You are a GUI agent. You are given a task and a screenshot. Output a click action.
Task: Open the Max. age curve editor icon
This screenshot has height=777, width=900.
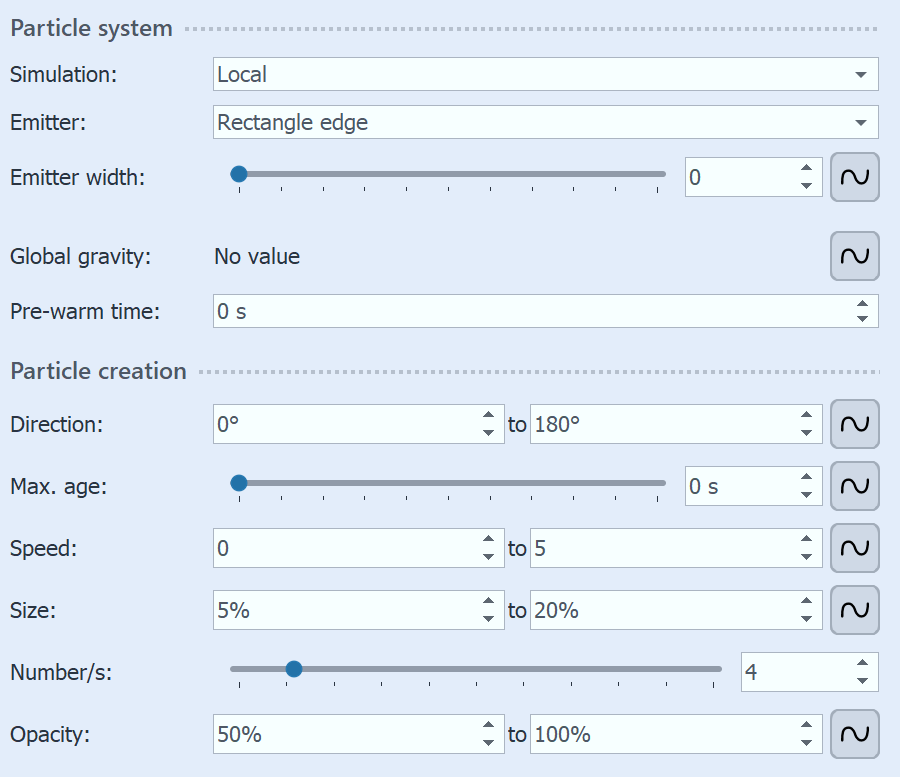tap(855, 486)
